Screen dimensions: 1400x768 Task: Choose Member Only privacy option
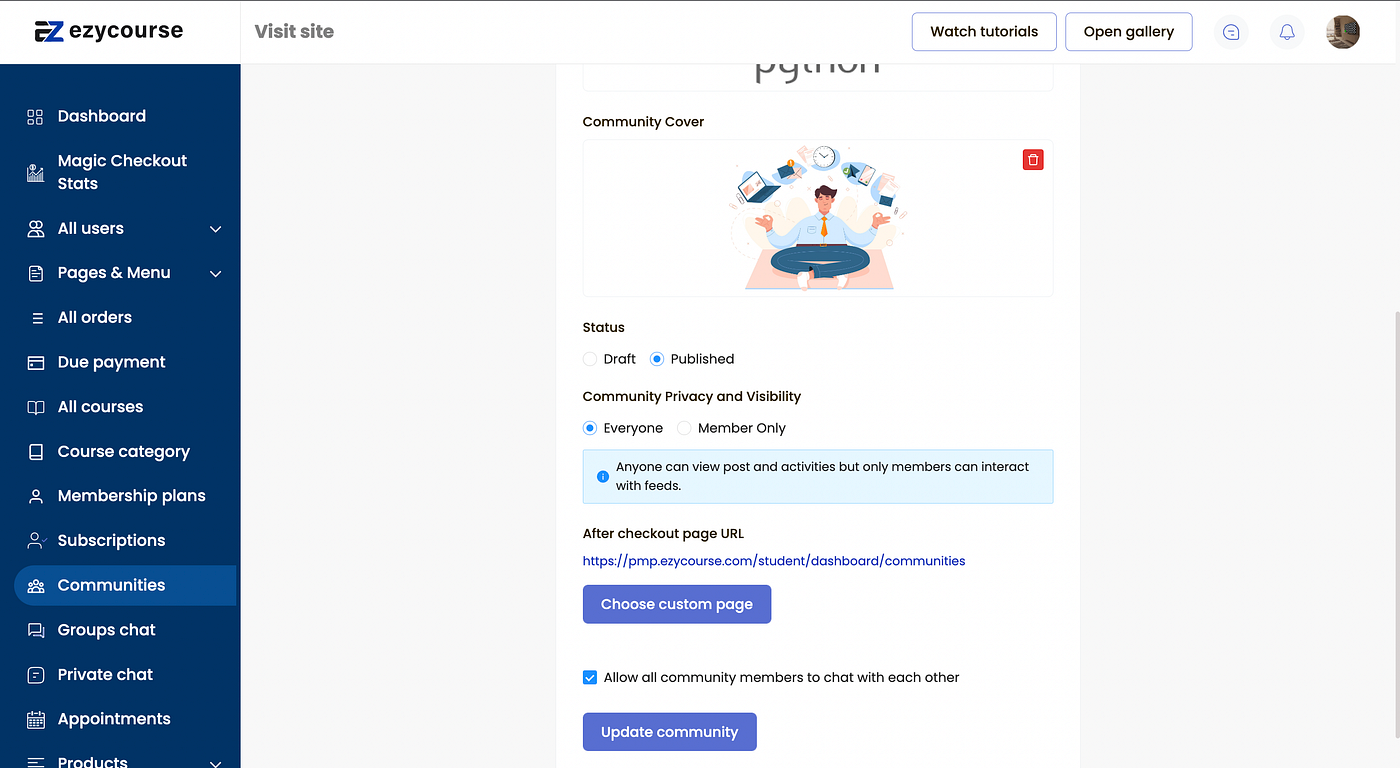pos(684,428)
